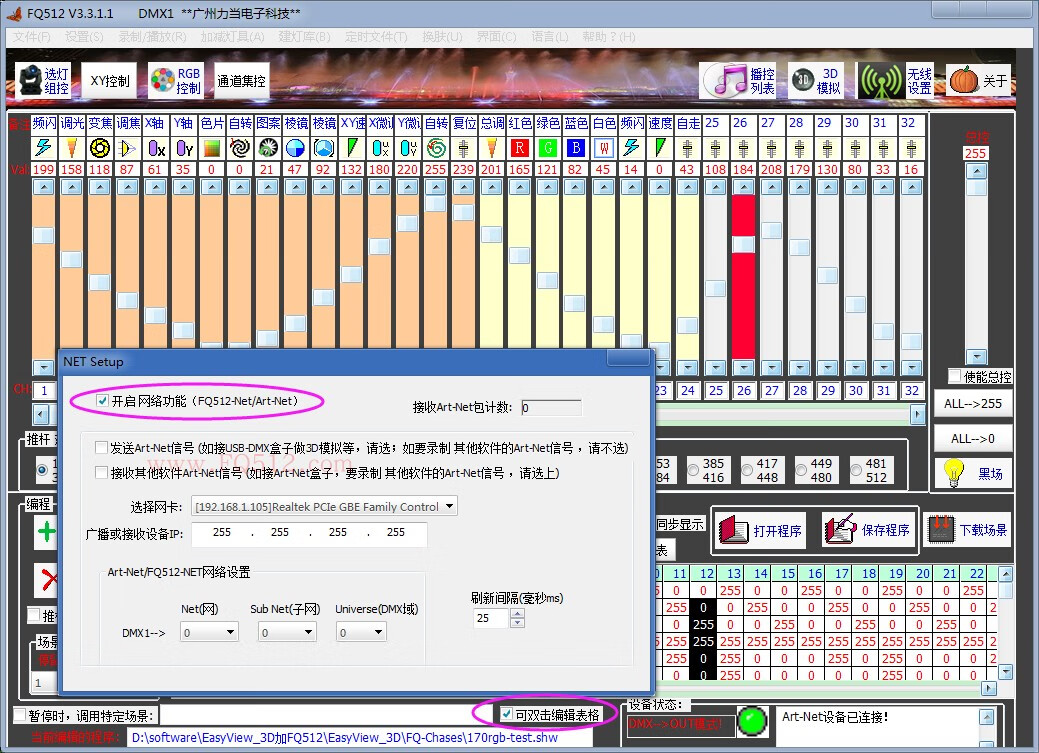This screenshot has width=1039, height=753.
Task: Enable 发送Art-Net信号 checkbox
Action: (x=102, y=448)
